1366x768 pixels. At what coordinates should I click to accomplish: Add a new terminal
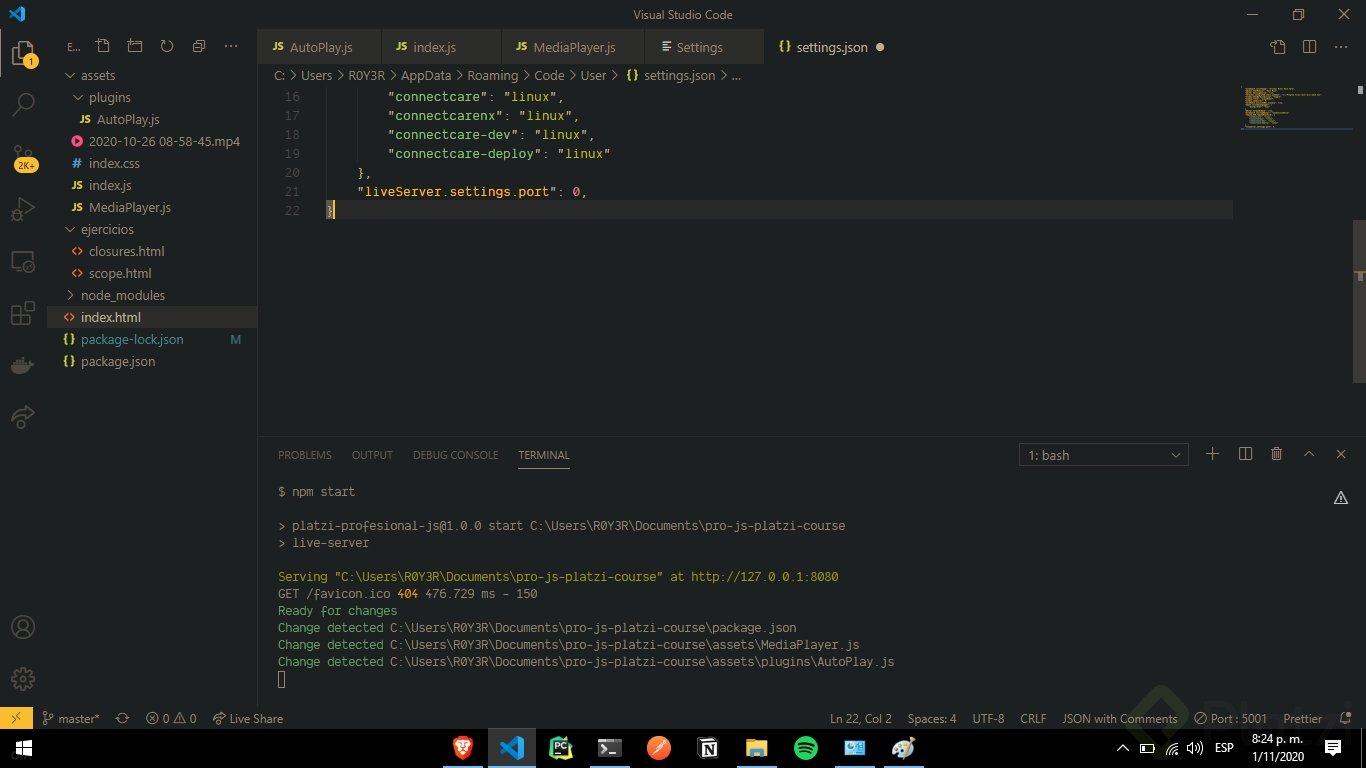point(1212,454)
